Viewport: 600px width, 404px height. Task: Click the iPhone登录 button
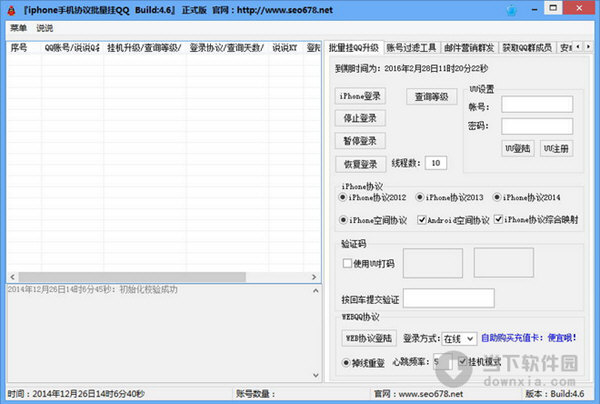360,96
